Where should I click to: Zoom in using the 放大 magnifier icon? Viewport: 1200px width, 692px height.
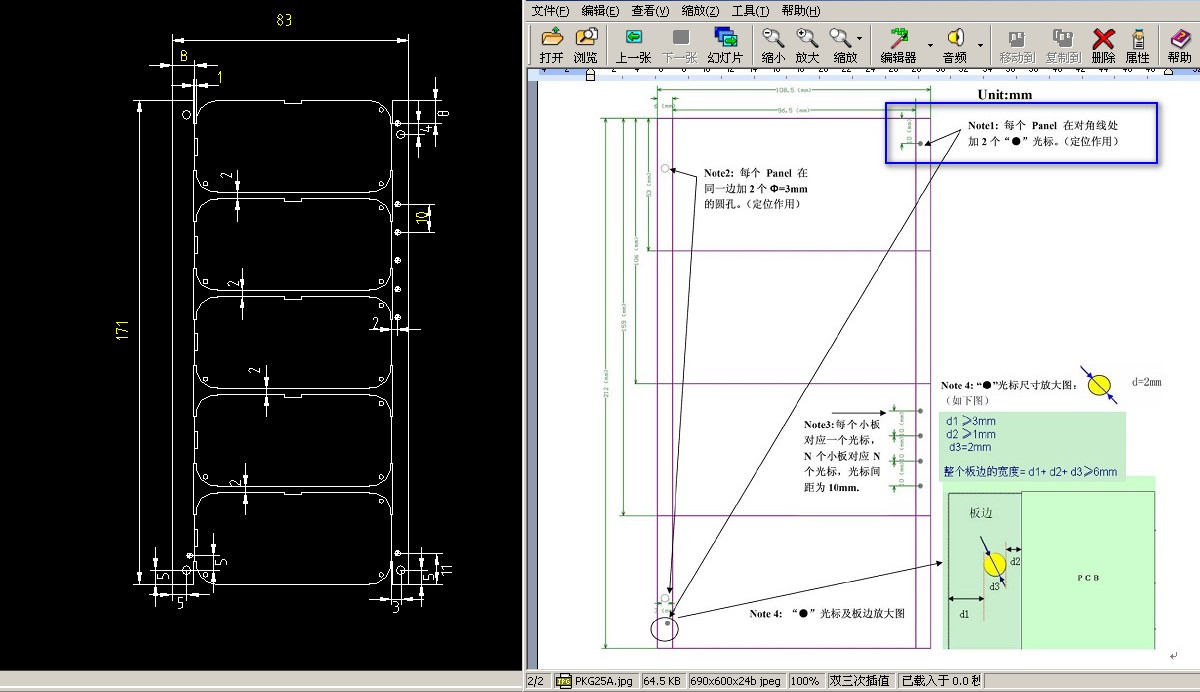pos(807,45)
